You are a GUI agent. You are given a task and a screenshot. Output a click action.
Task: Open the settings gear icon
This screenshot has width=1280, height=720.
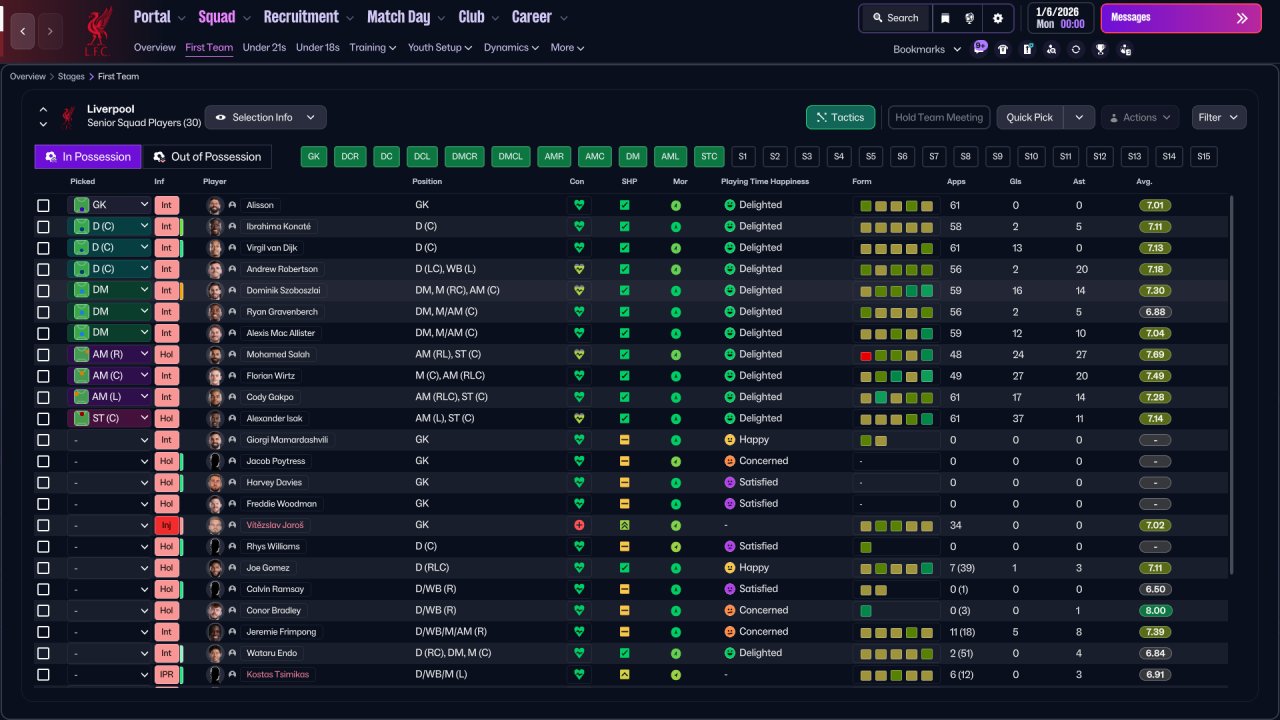(997, 18)
